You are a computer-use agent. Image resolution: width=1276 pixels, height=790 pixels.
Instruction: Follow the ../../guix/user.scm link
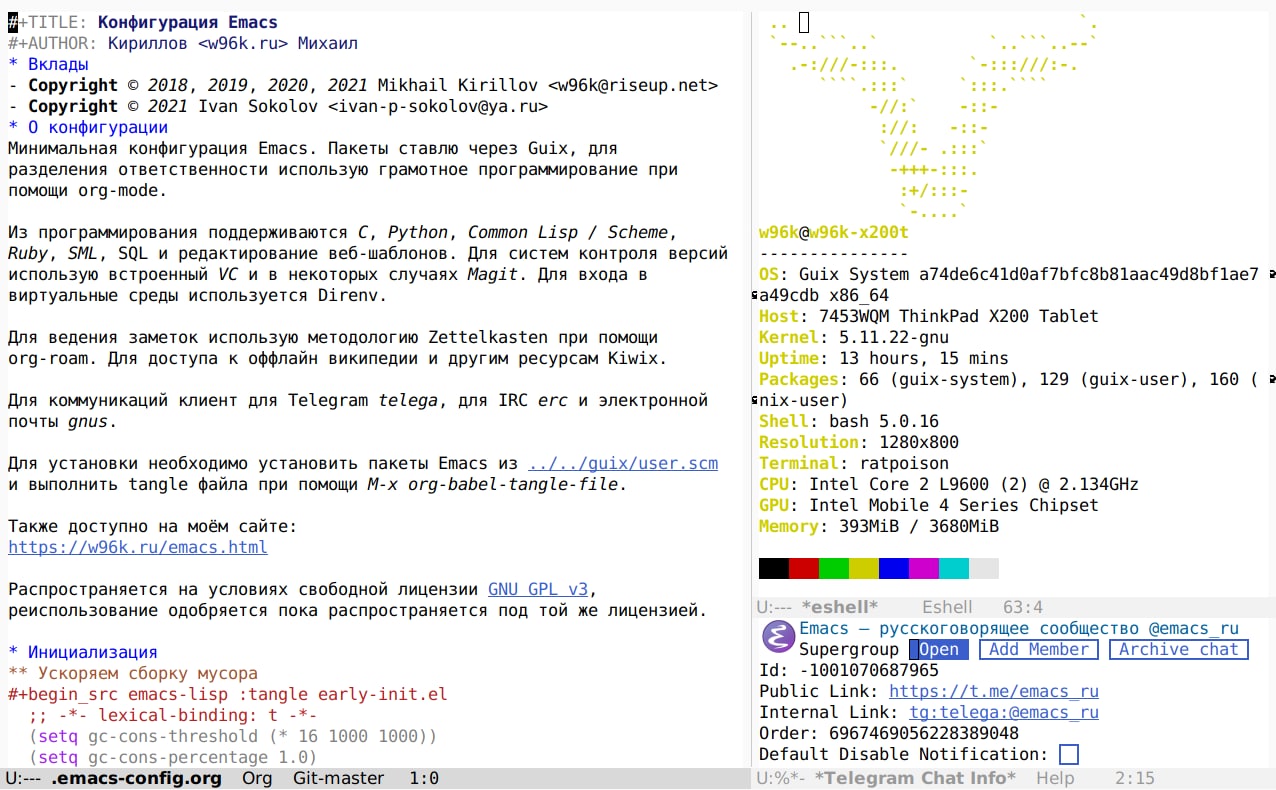pos(623,463)
